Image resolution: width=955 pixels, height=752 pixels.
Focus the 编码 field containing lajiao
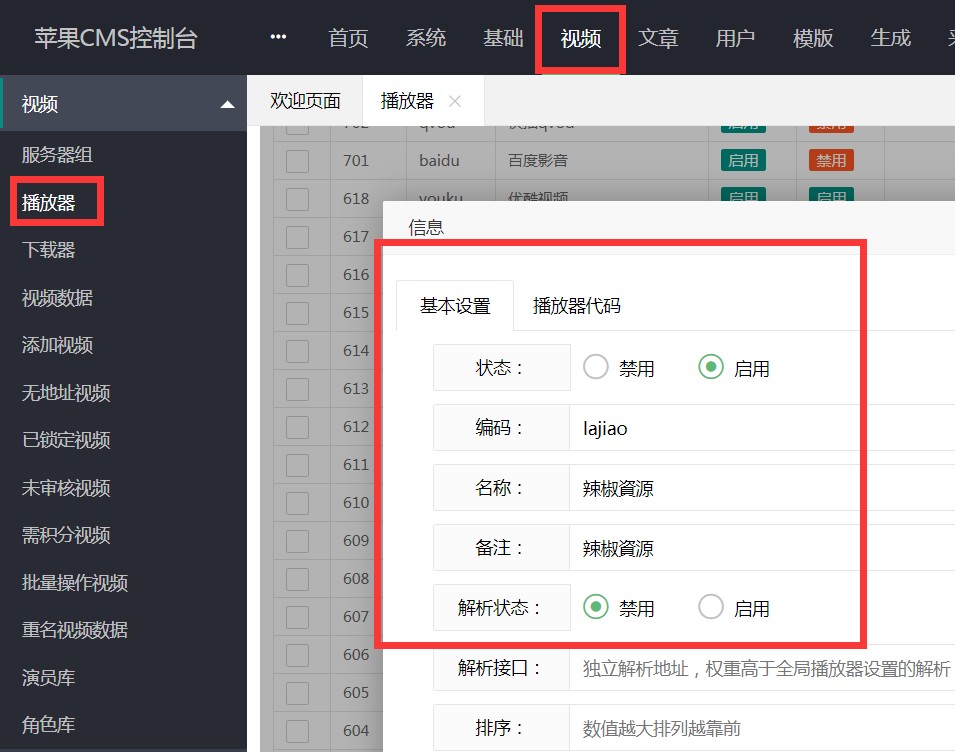(x=762, y=428)
